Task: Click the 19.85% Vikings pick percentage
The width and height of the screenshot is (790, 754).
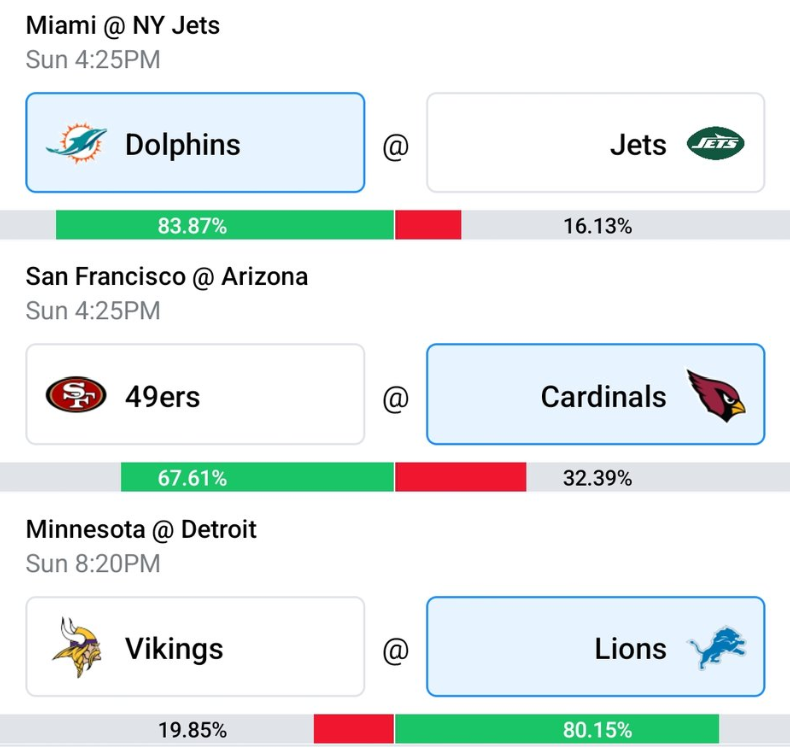Action: 192,730
